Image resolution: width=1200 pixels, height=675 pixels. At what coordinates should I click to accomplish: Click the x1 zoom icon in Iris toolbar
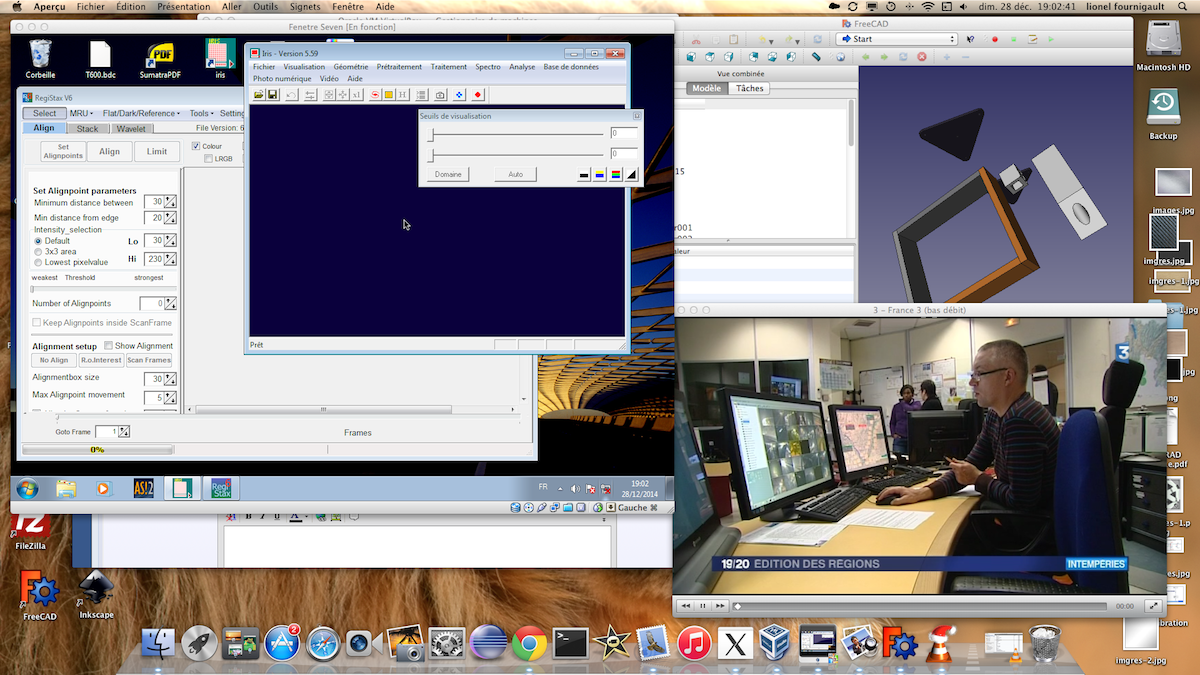pos(357,95)
